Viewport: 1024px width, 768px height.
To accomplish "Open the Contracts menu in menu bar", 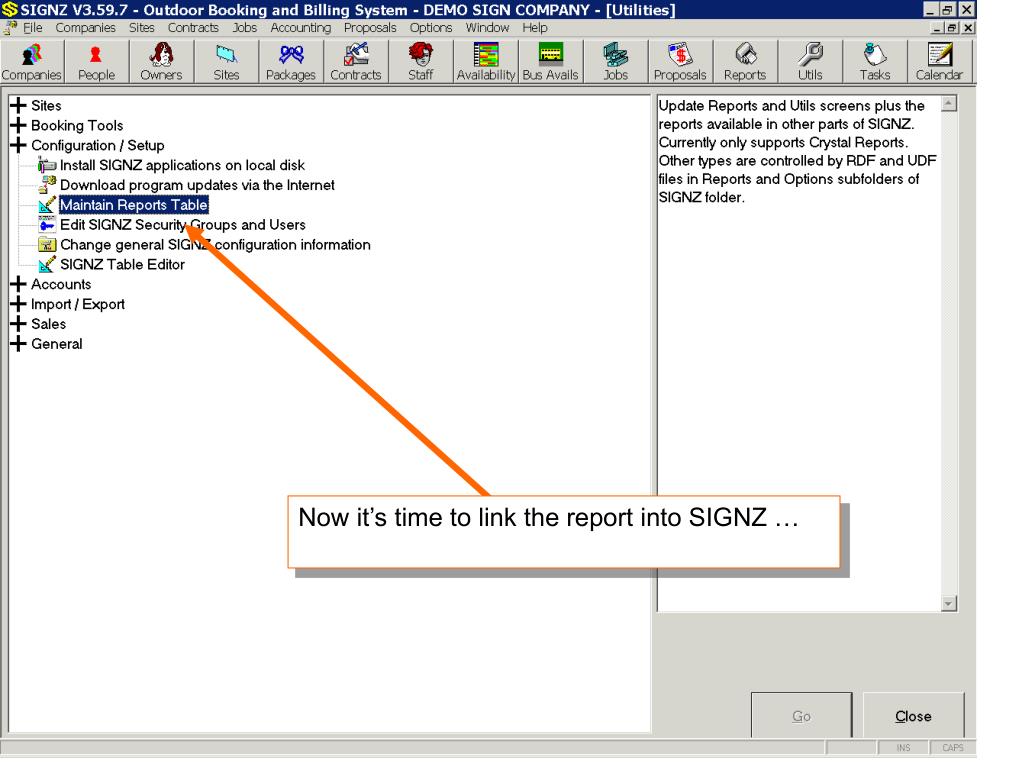I will point(193,27).
